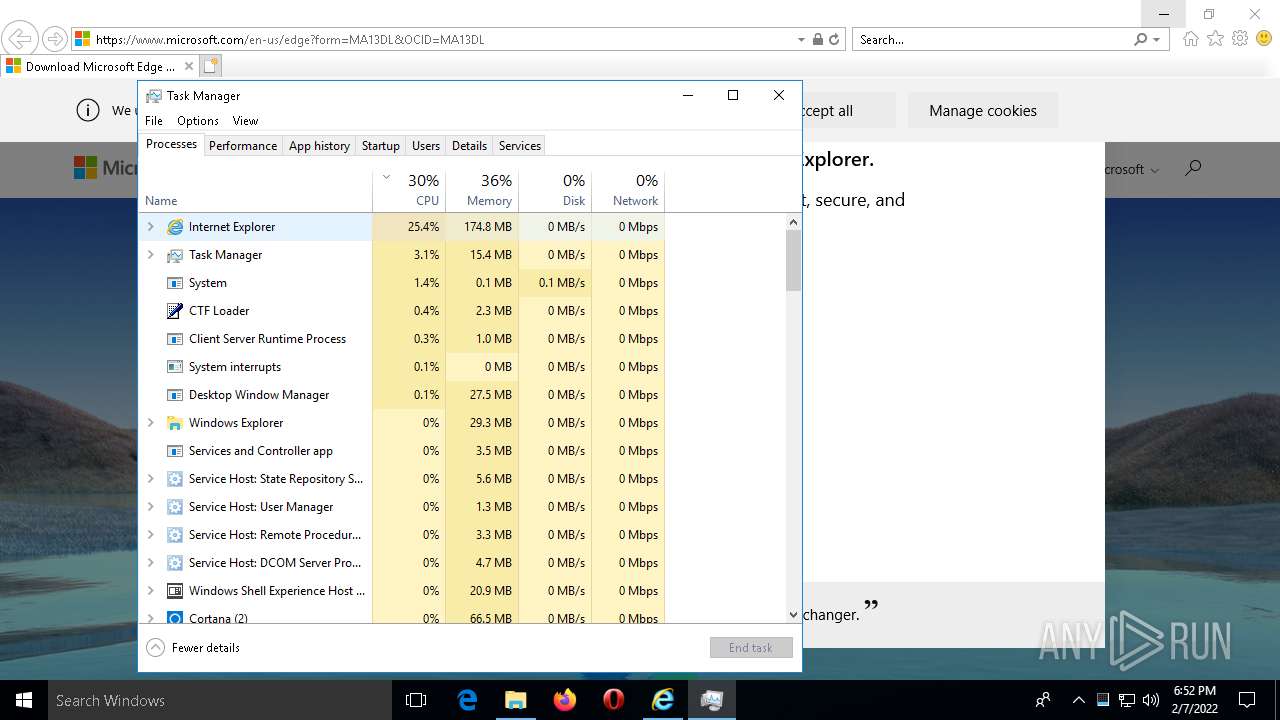This screenshot has width=1280, height=720.
Task: Collapse to Fewer details view
Action: 193,648
